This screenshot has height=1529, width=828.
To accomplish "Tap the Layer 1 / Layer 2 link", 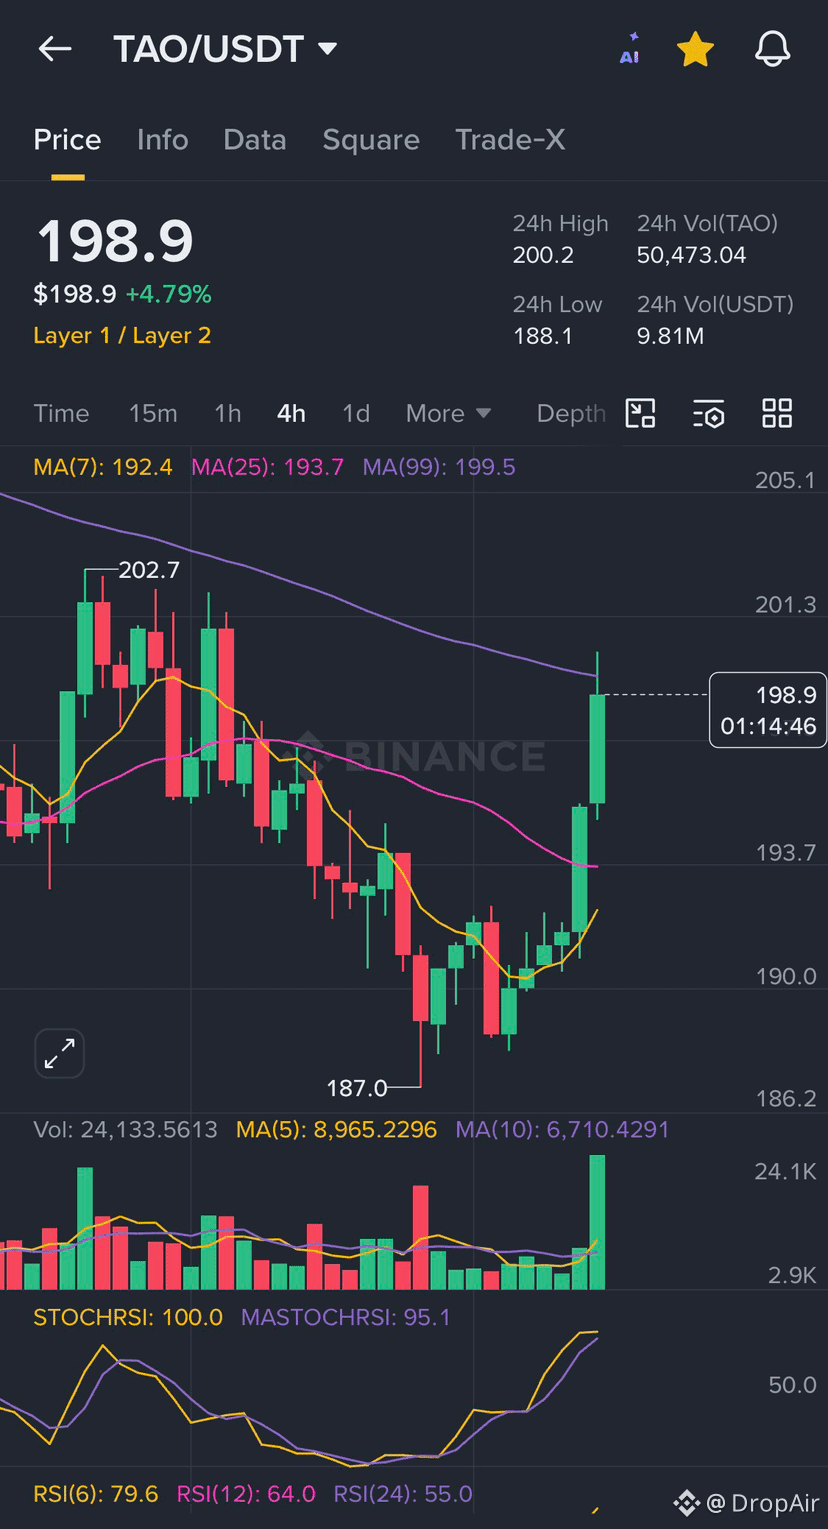I will click(x=122, y=336).
